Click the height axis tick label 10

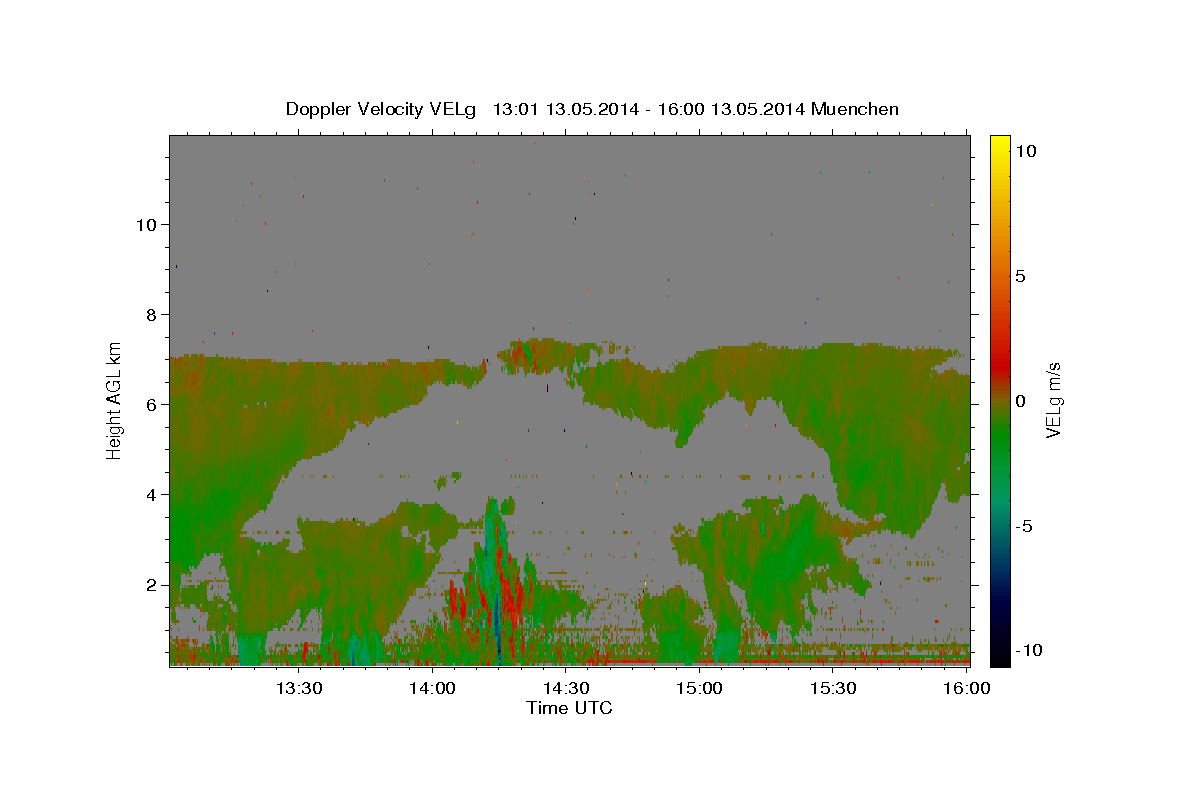point(148,225)
